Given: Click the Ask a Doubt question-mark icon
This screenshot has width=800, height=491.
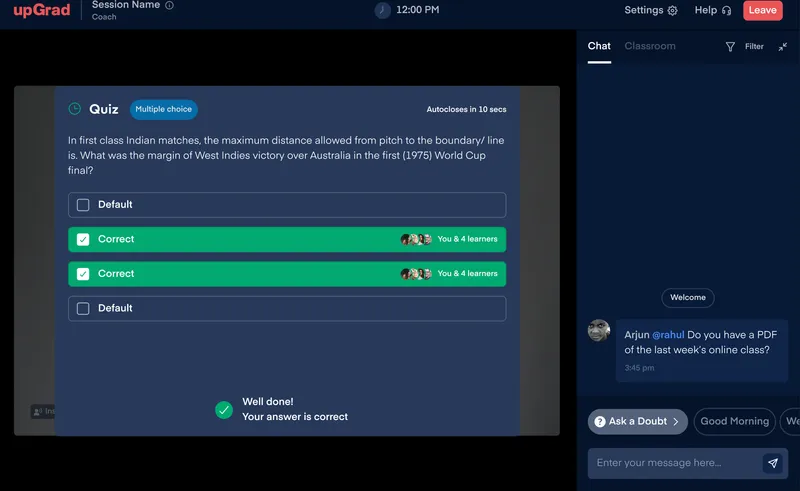Looking at the screenshot, I should point(600,422).
